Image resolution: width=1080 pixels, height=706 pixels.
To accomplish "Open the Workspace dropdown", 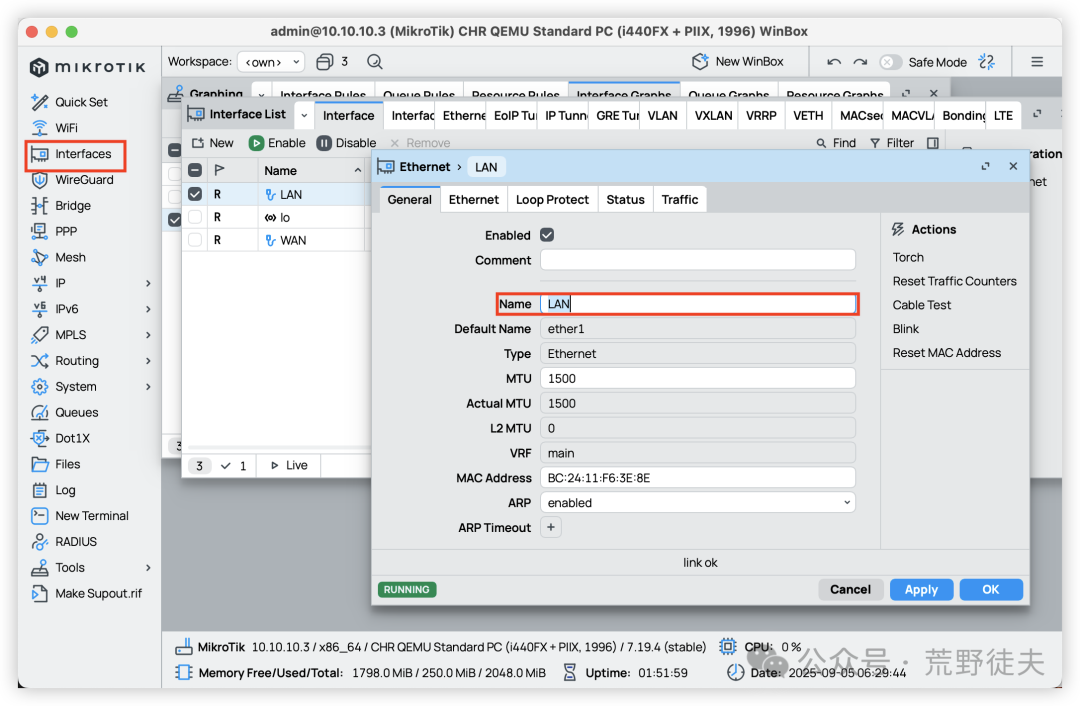I will pyautogui.click(x=271, y=62).
